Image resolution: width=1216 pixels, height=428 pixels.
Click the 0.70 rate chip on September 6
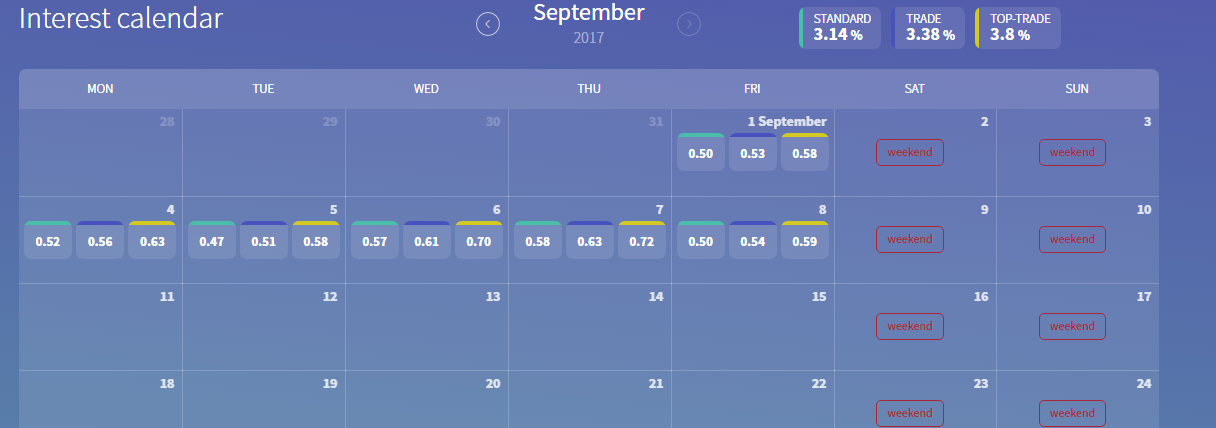(x=478, y=240)
